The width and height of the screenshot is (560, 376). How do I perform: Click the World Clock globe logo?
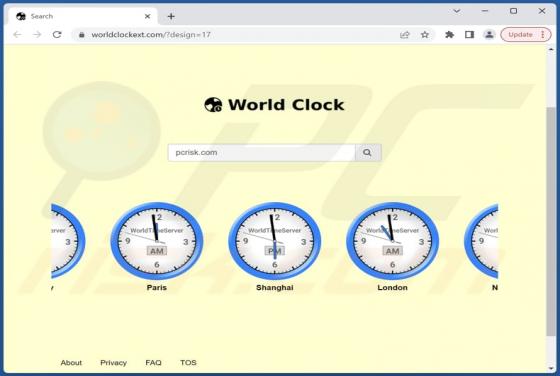click(213, 105)
